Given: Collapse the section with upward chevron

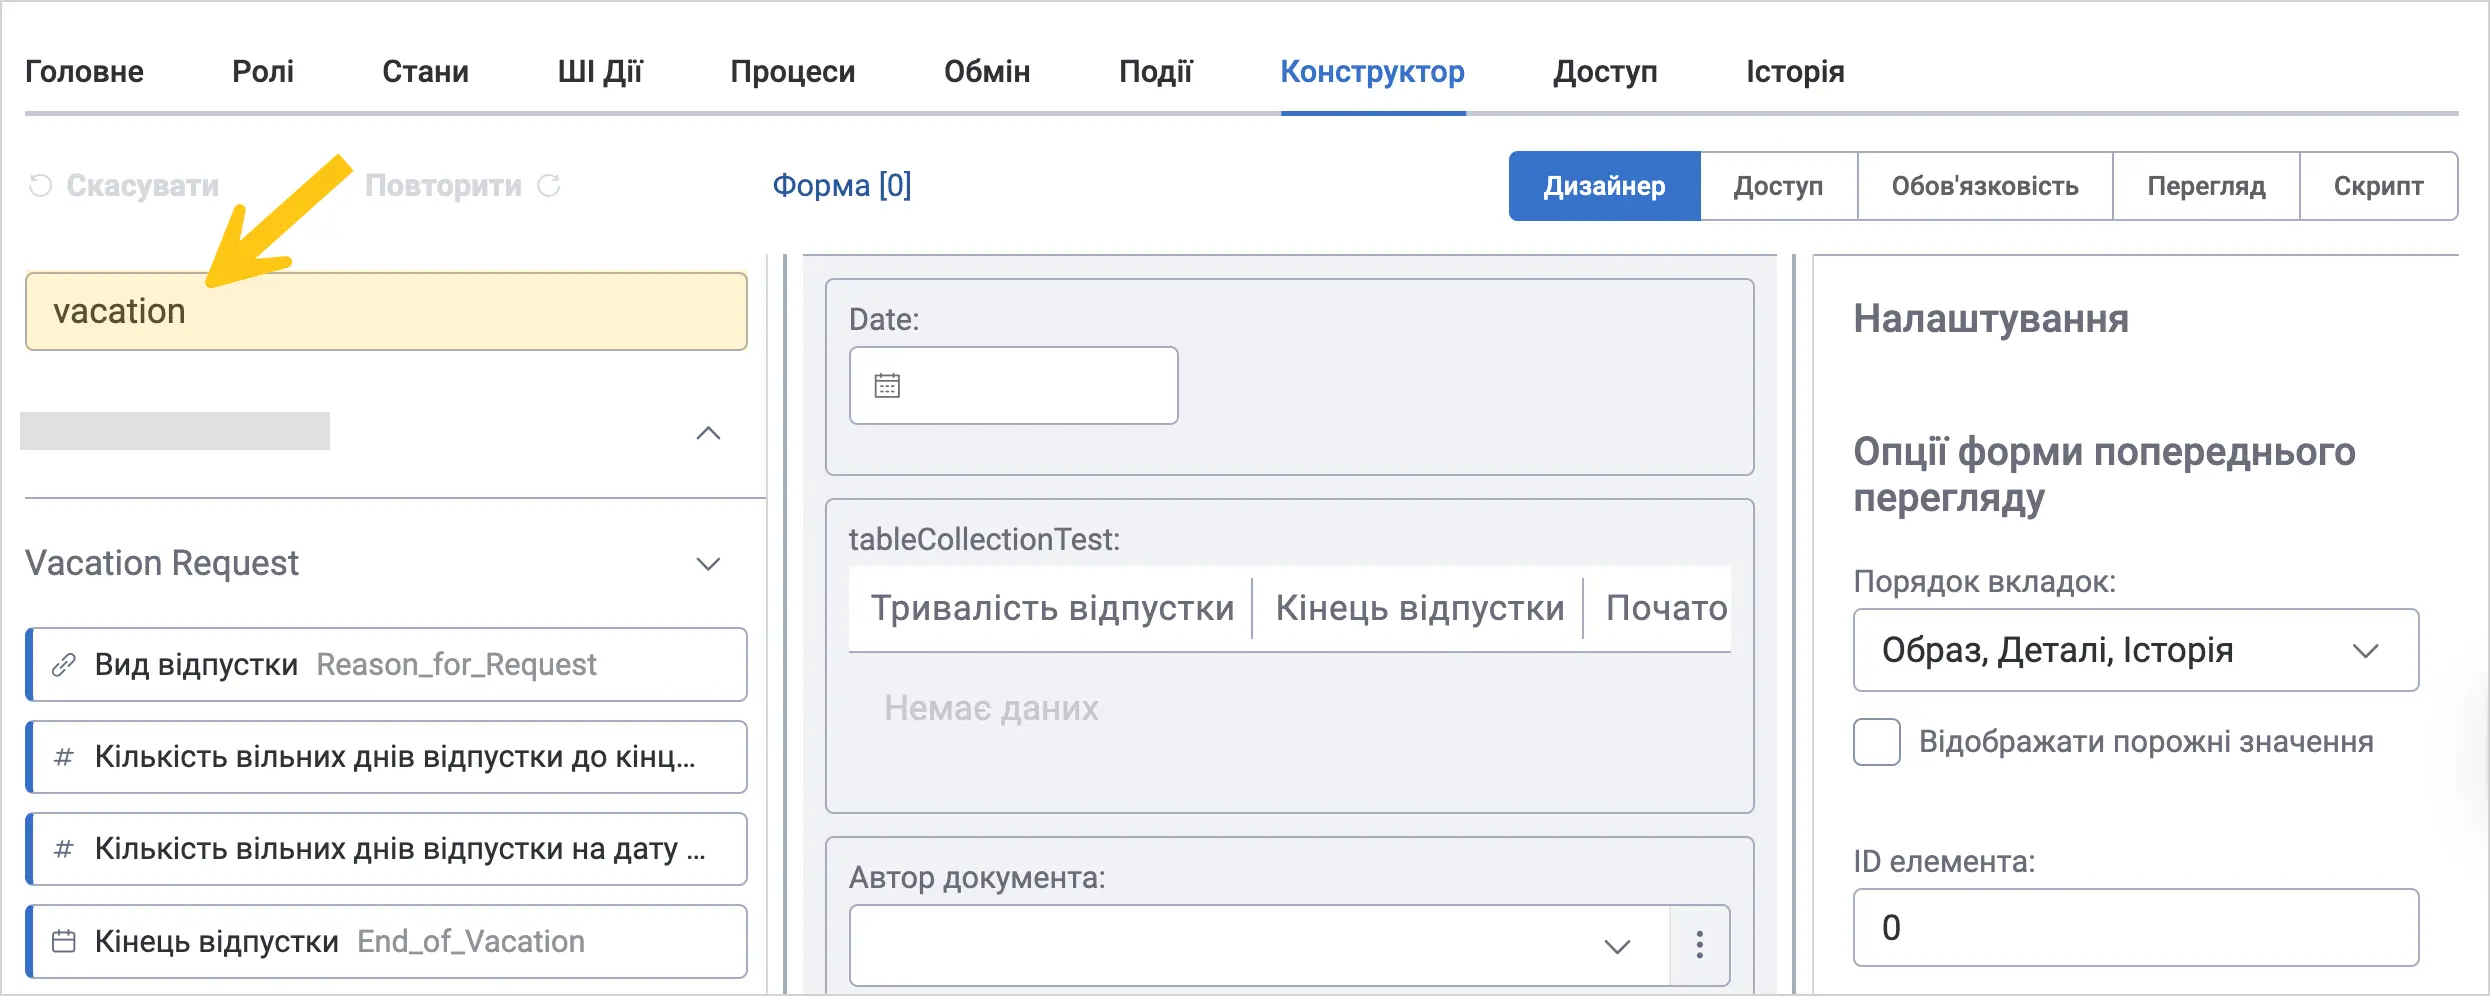Looking at the screenshot, I should coord(708,433).
